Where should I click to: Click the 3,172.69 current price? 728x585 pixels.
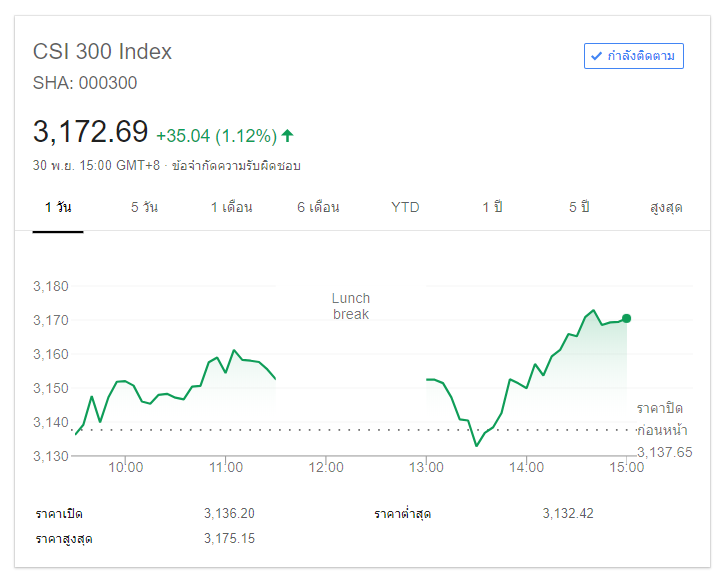tap(91, 131)
